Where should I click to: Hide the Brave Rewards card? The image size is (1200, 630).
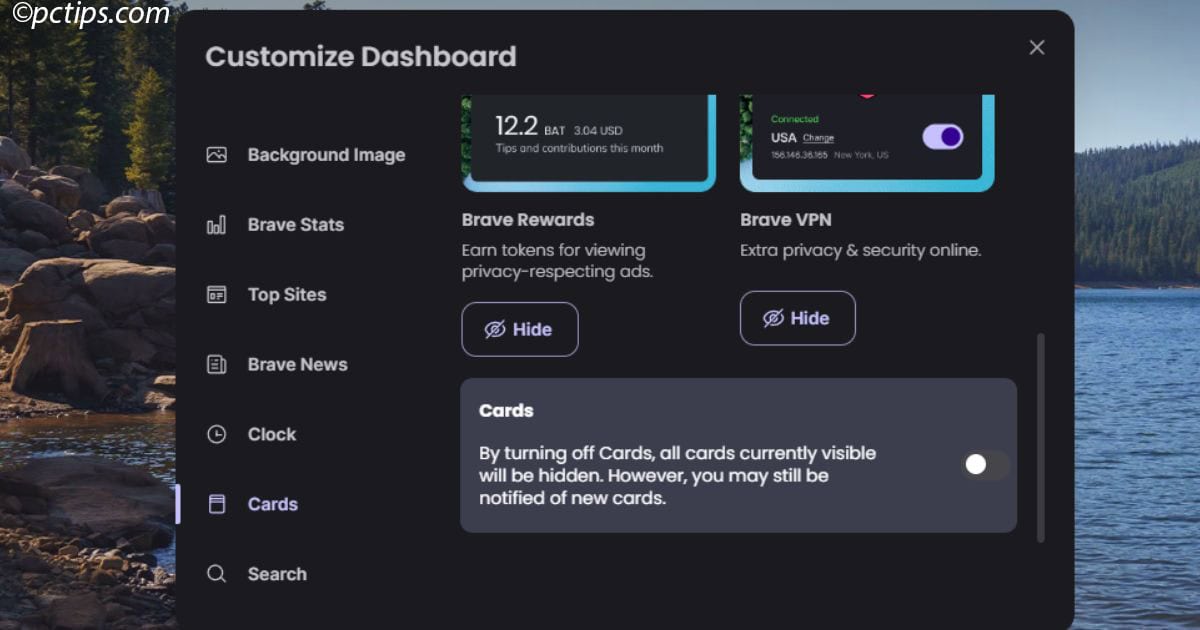pyautogui.click(x=520, y=329)
